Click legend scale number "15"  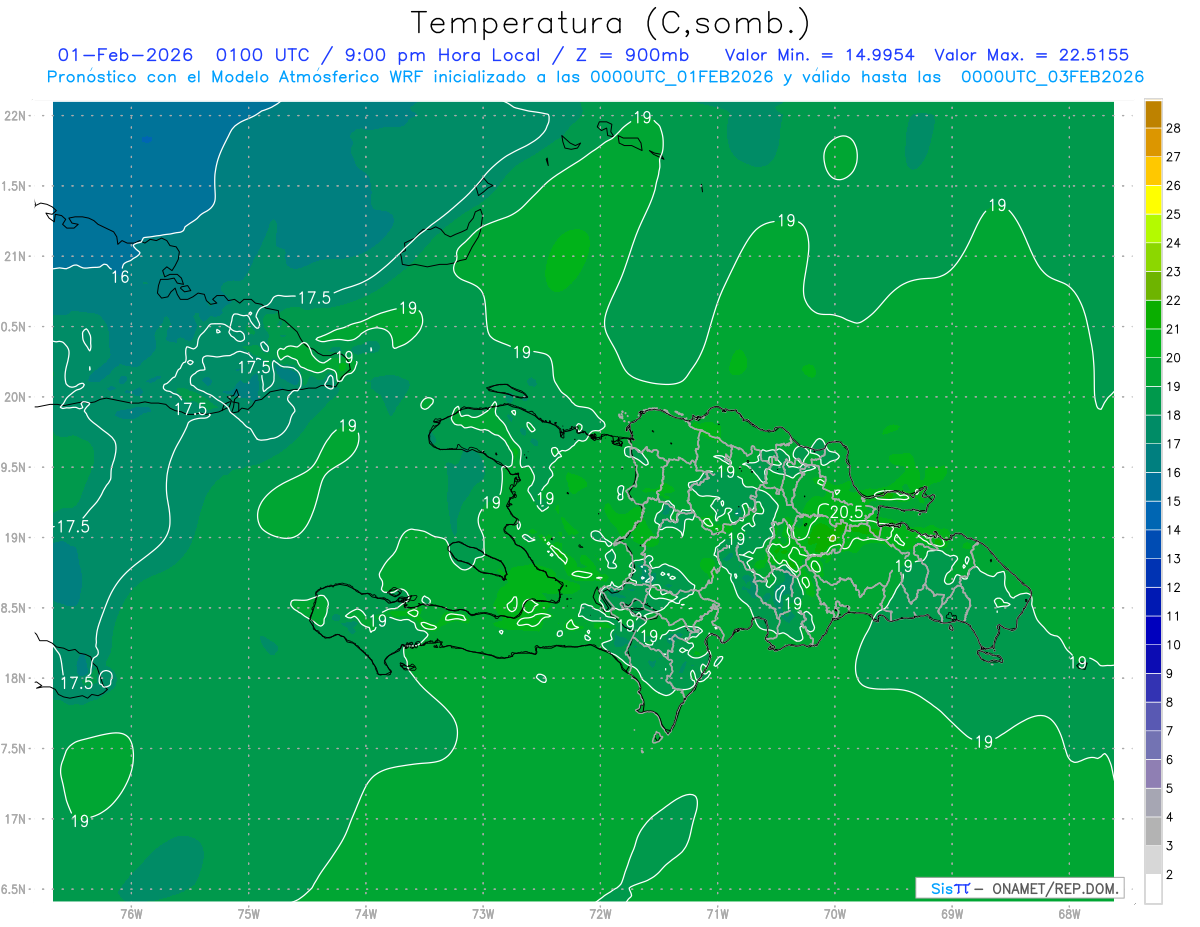pos(1175,501)
